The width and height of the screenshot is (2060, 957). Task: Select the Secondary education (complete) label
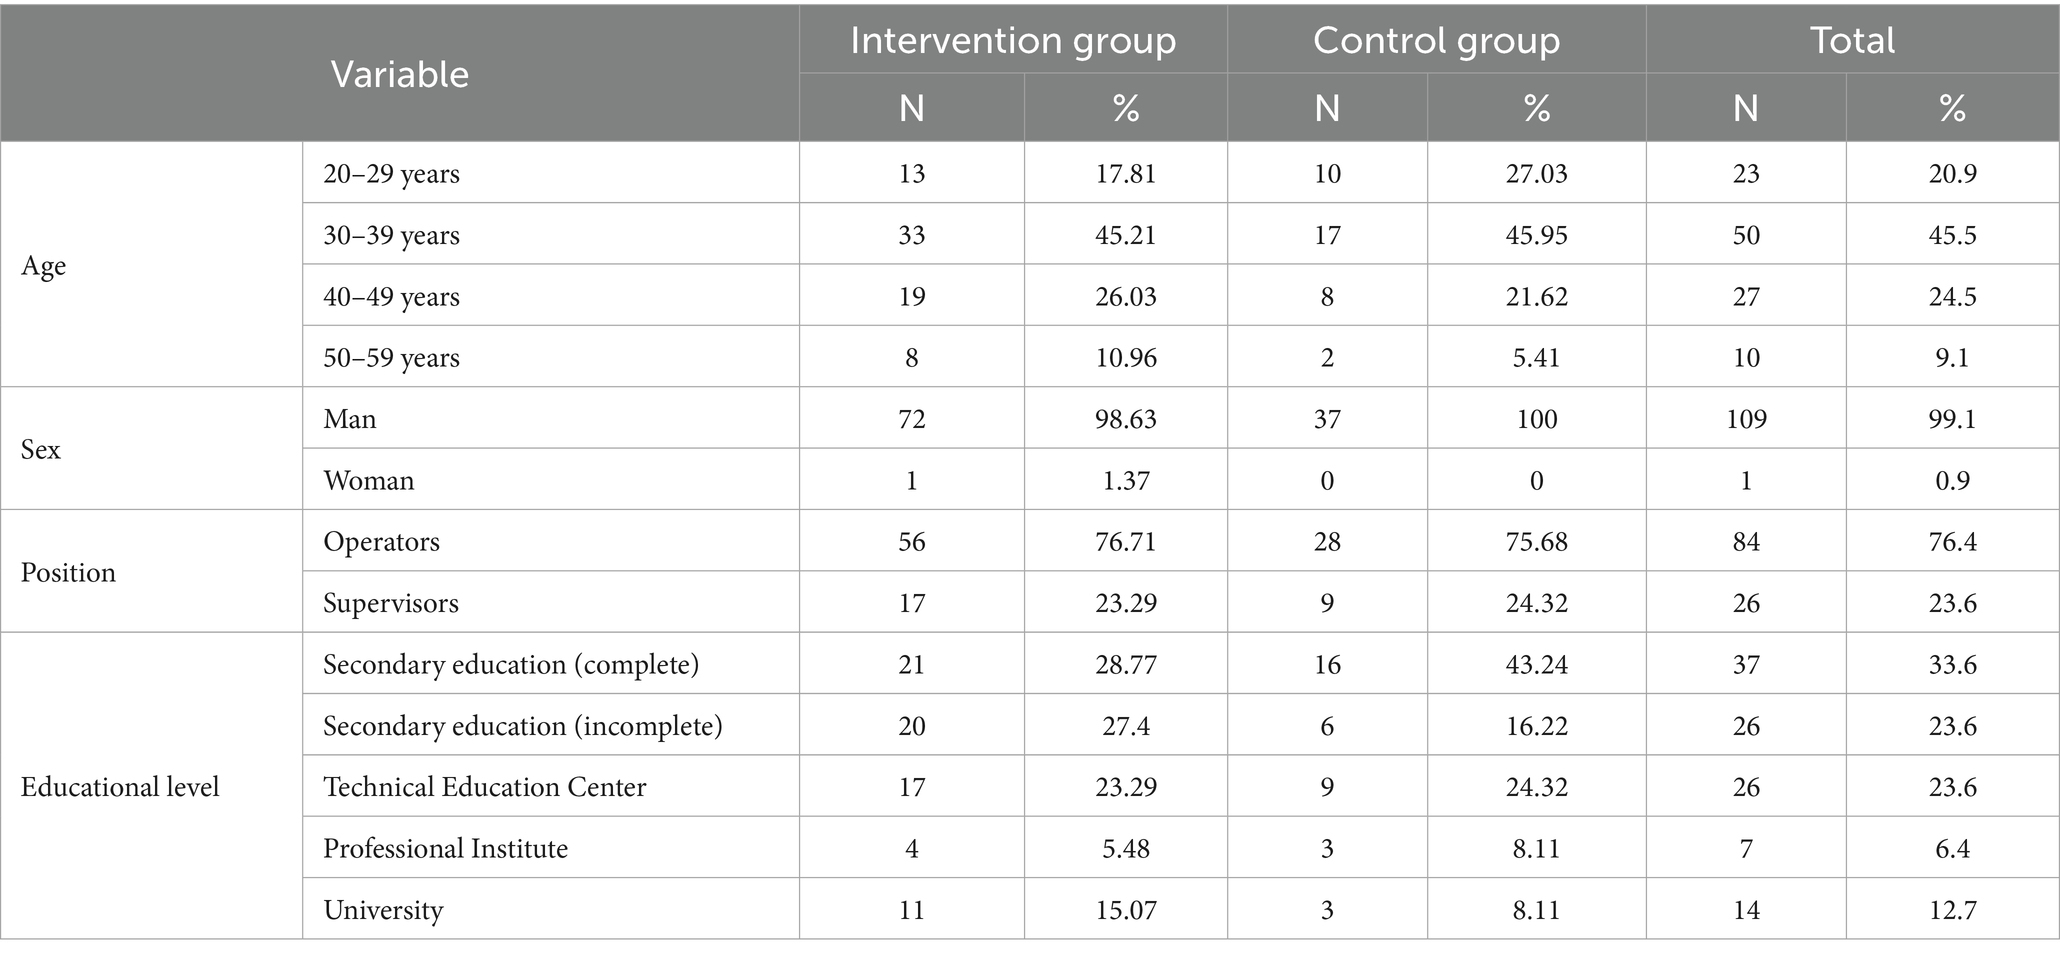[x=511, y=665]
